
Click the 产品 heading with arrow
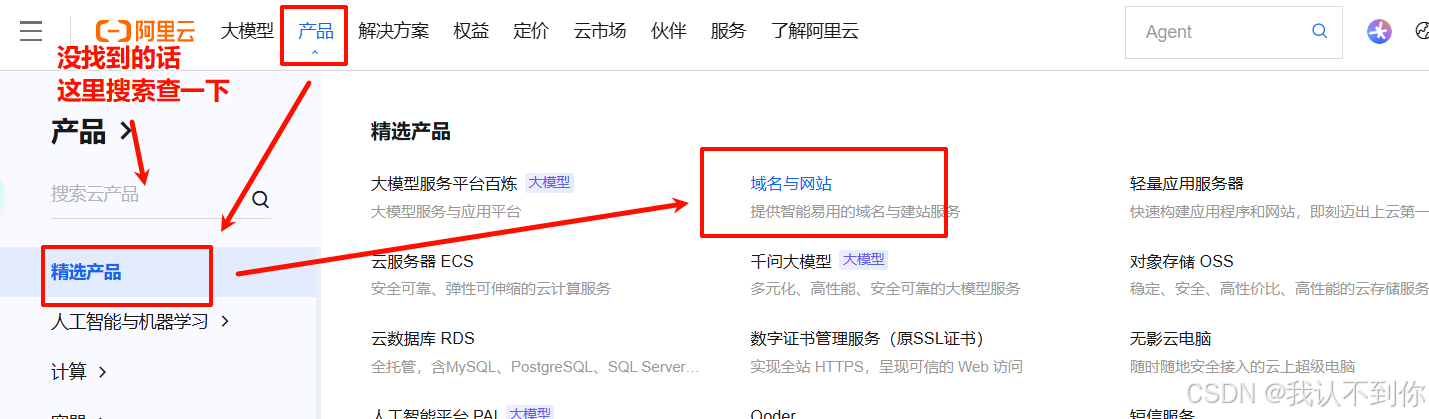(92, 131)
